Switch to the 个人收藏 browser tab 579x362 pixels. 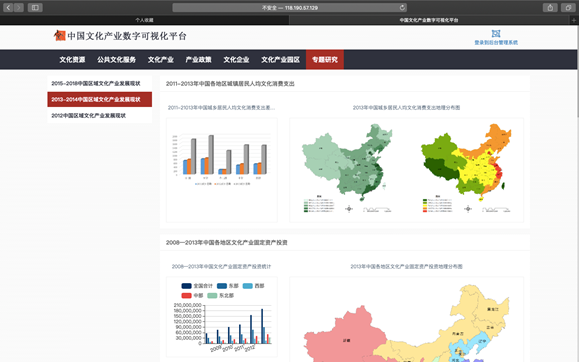pyautogui.click(x=144, y=20)
